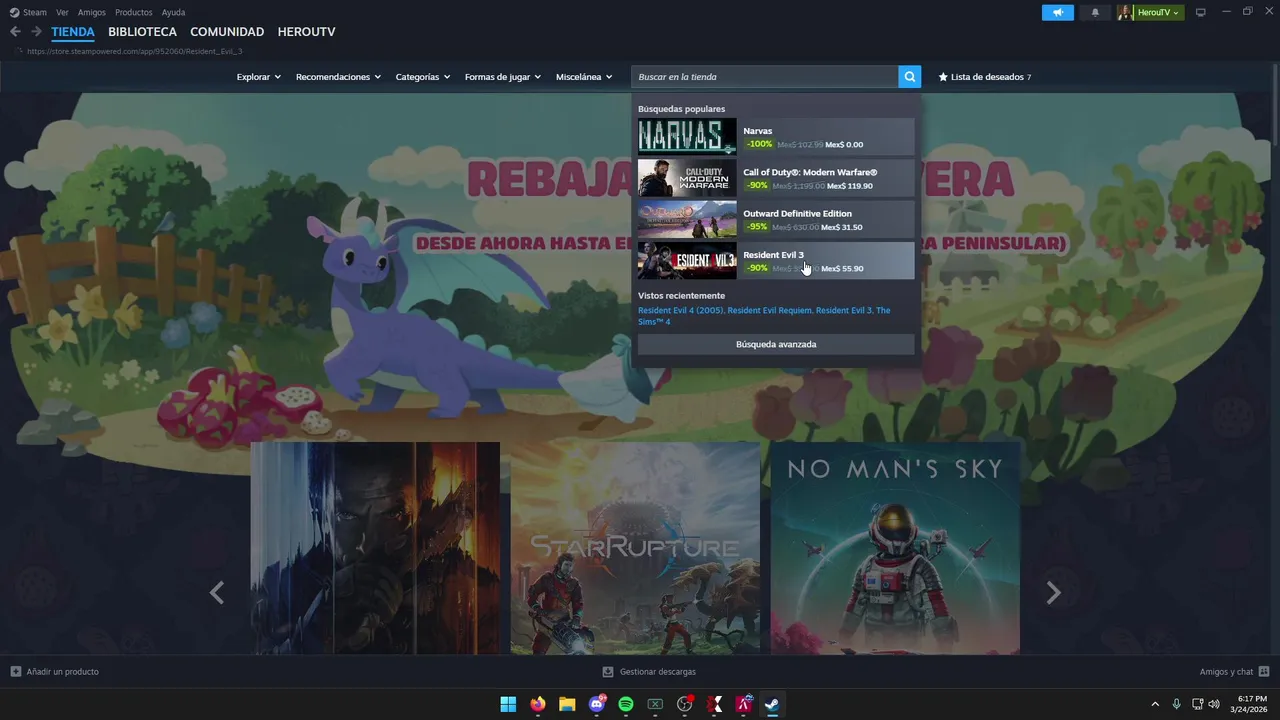Click The Sims 4 recent link
The height and width of the screenshot is (720, 1280).
(654, 322)
